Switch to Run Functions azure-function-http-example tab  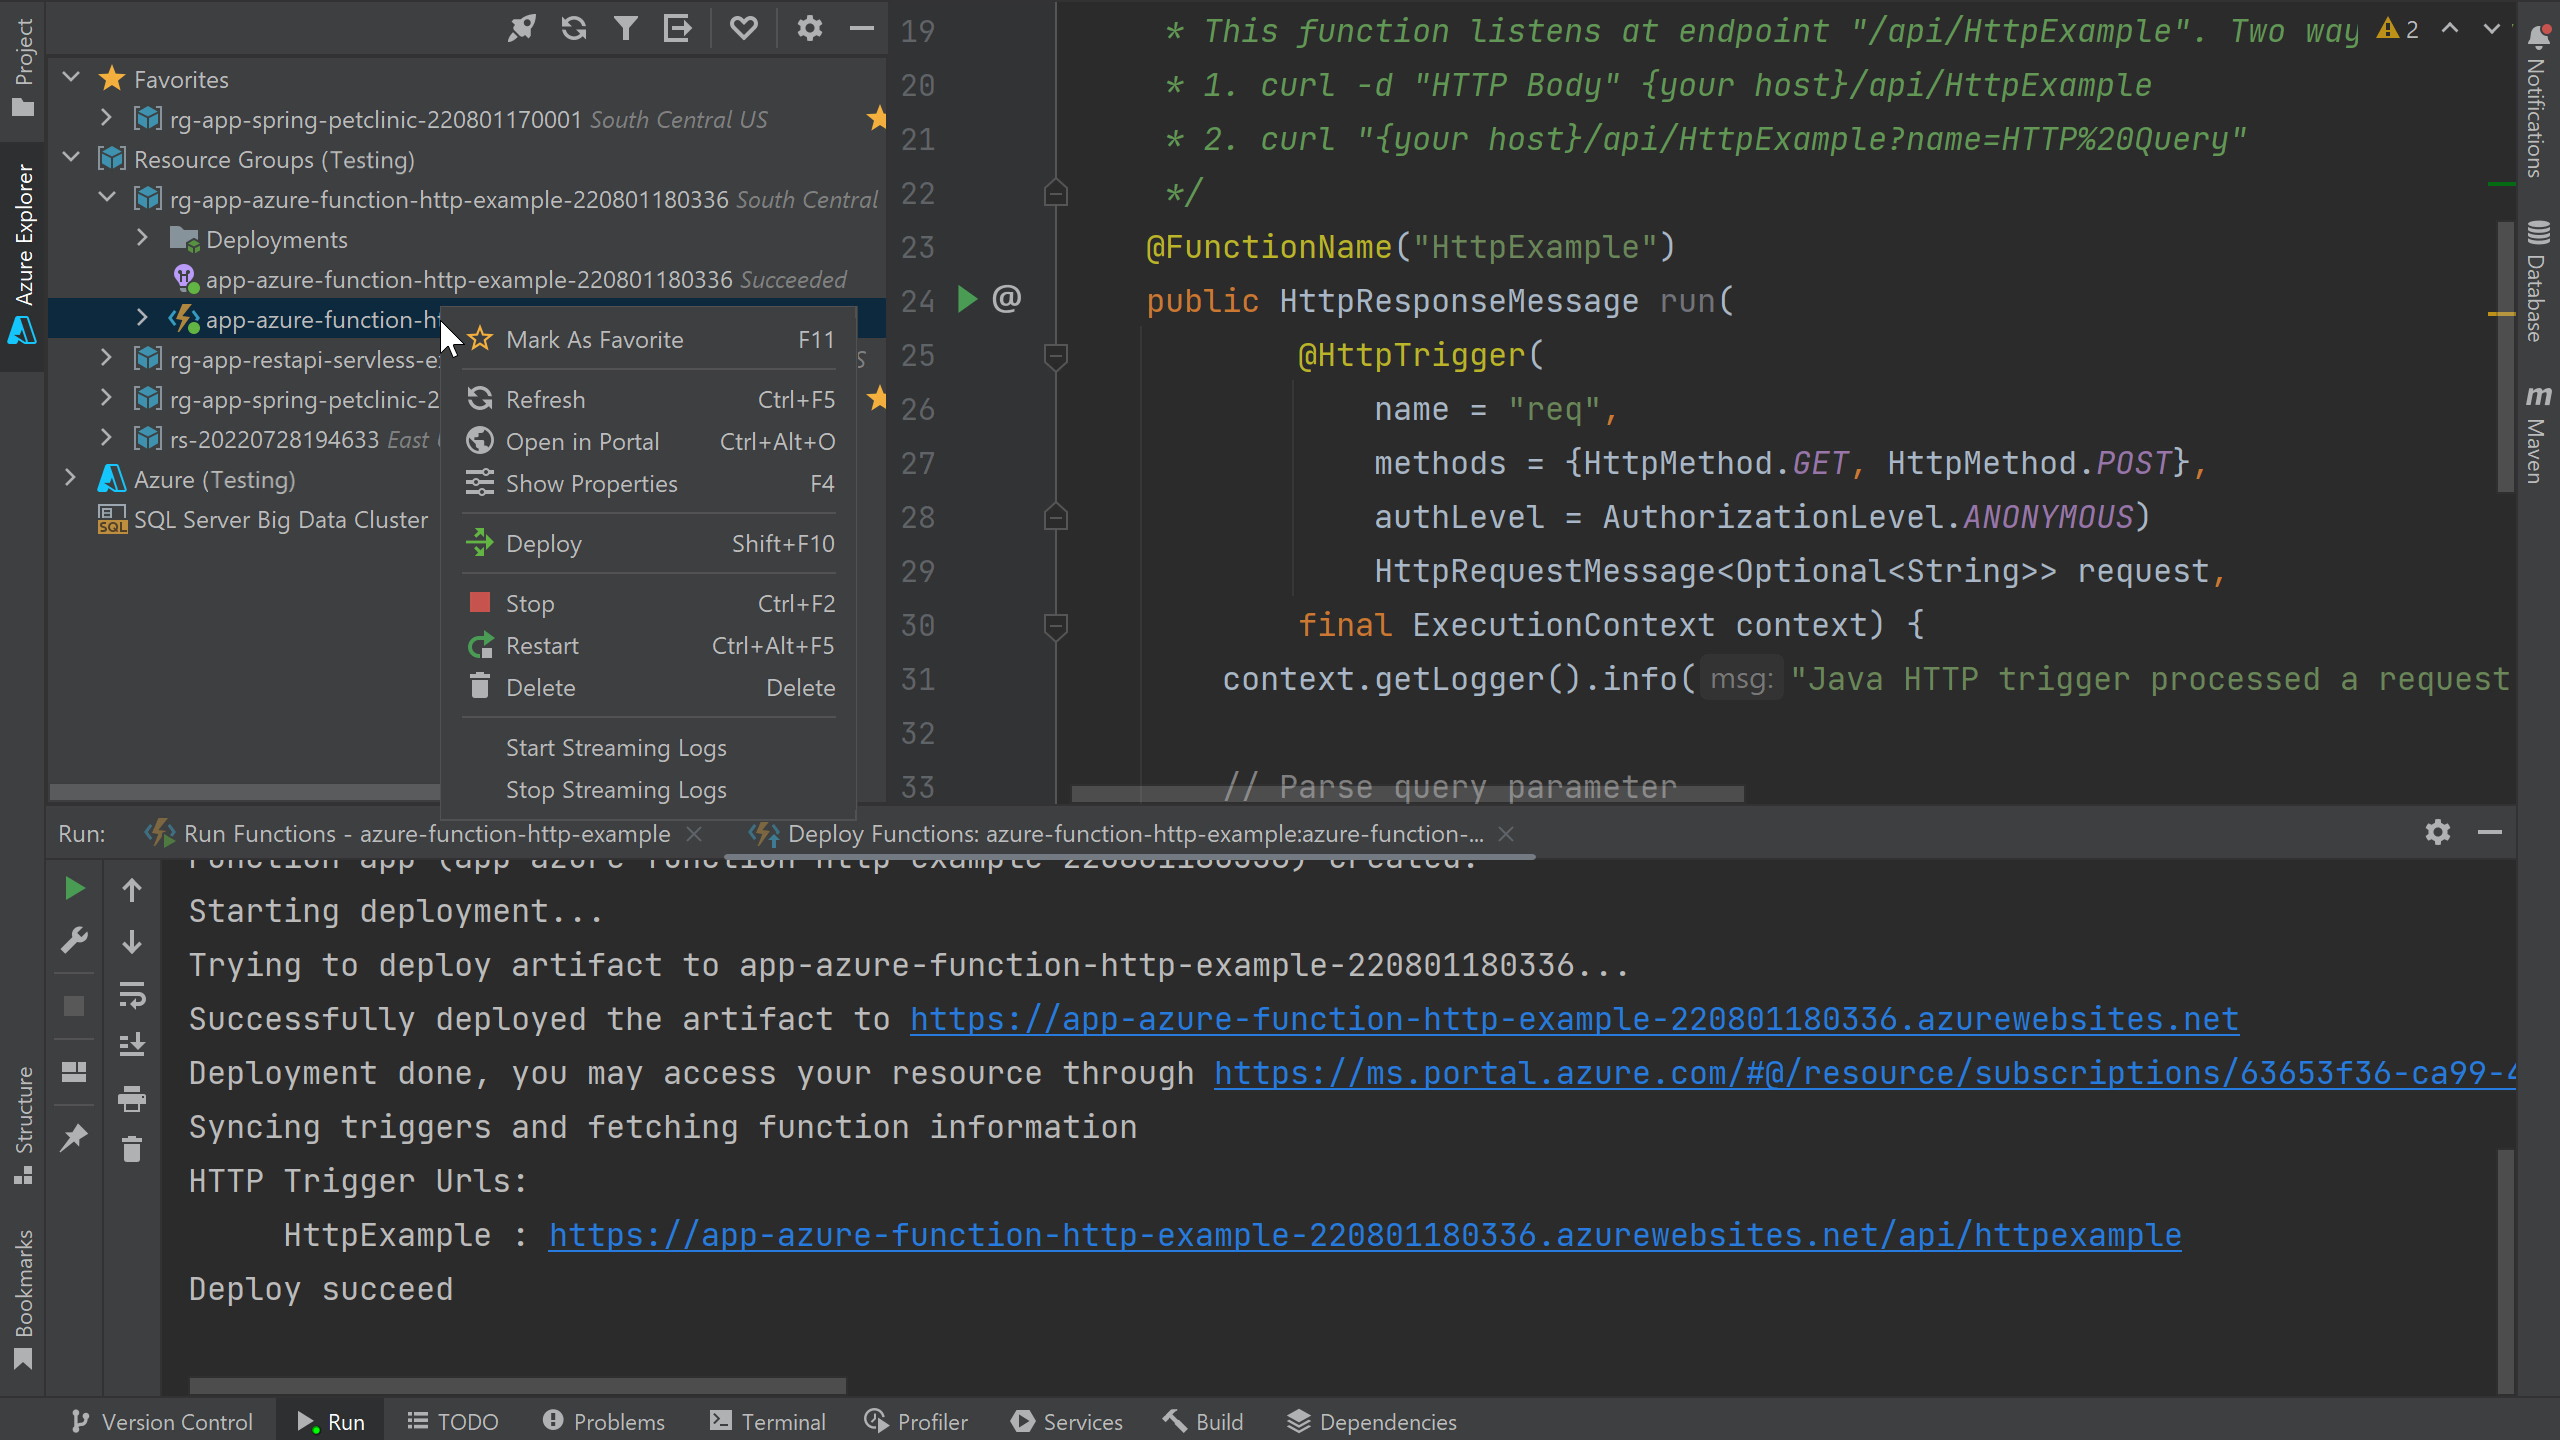pyautogui.click(x=426, y=833)
